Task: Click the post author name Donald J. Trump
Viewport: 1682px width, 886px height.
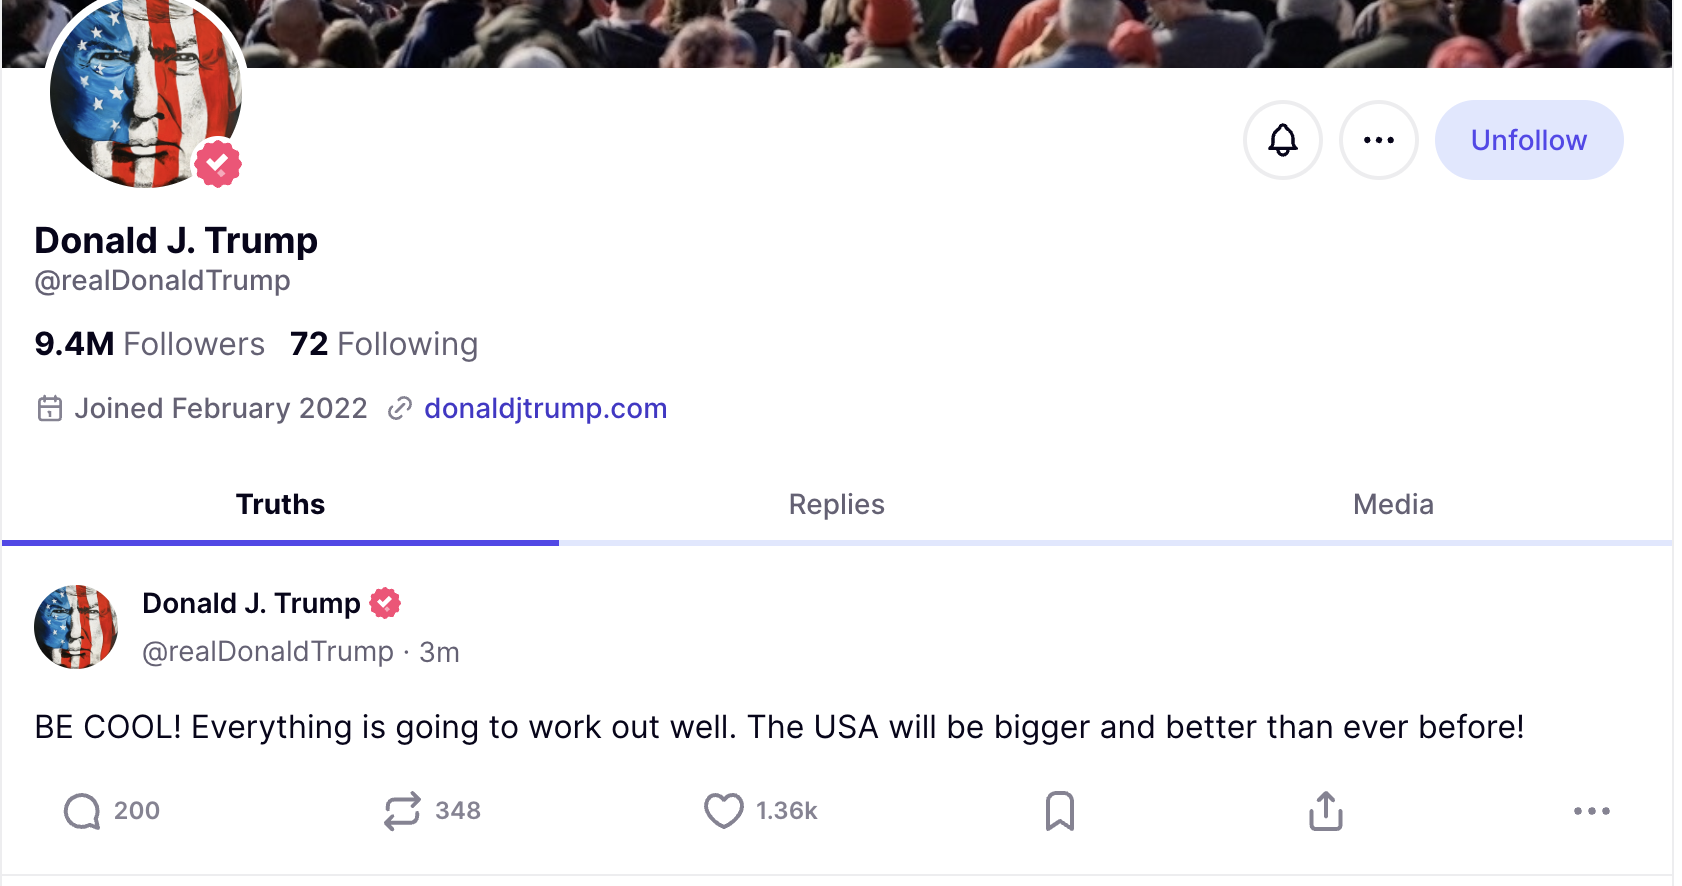Action: click(x=251, y=603)
